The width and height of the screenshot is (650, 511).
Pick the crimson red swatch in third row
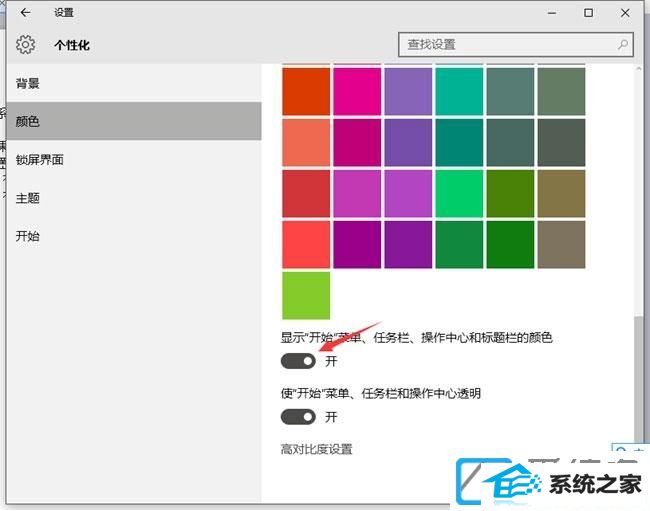(306, 194)
